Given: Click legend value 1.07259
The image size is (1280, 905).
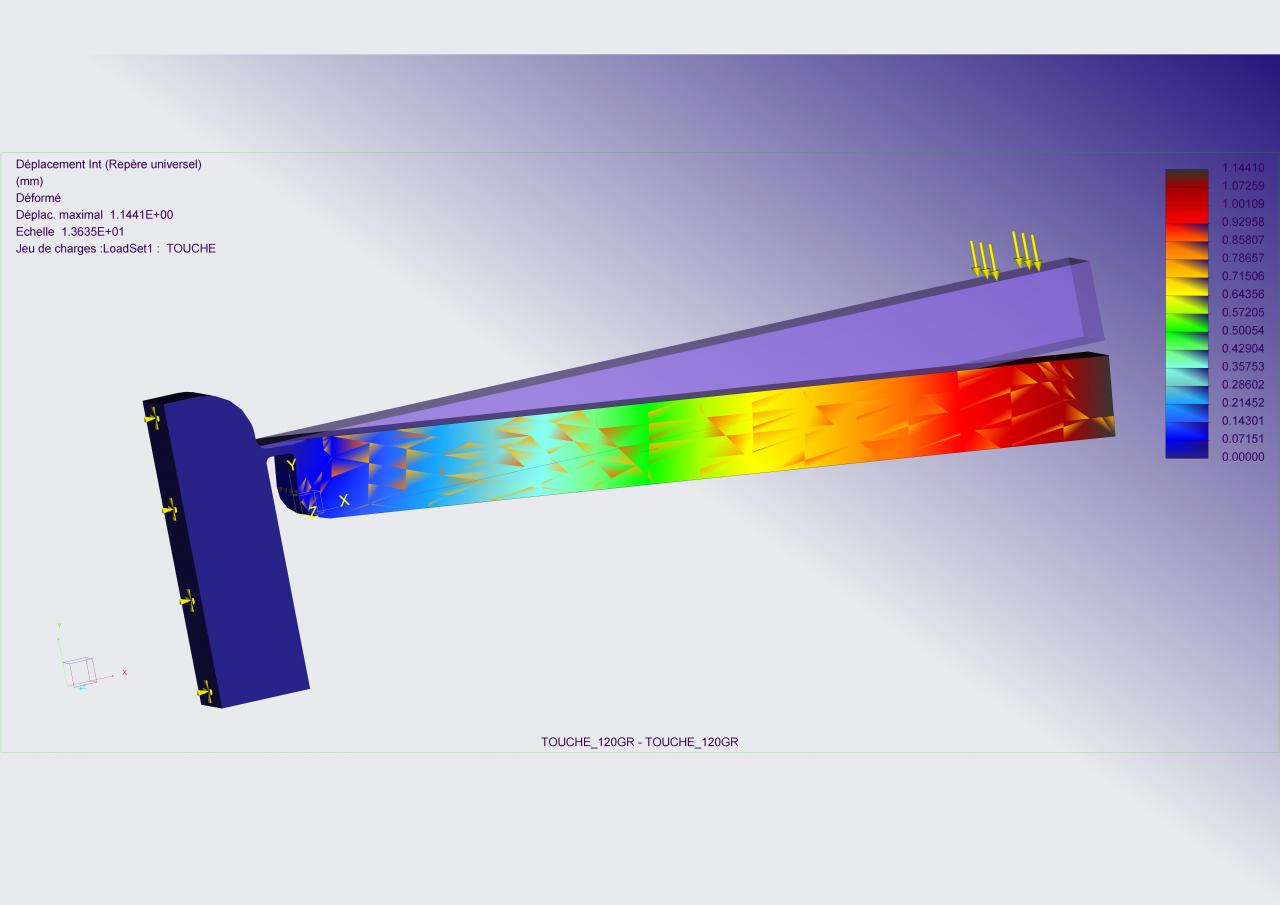Looking at the screenshot, I should click(x=1243, y=186).
